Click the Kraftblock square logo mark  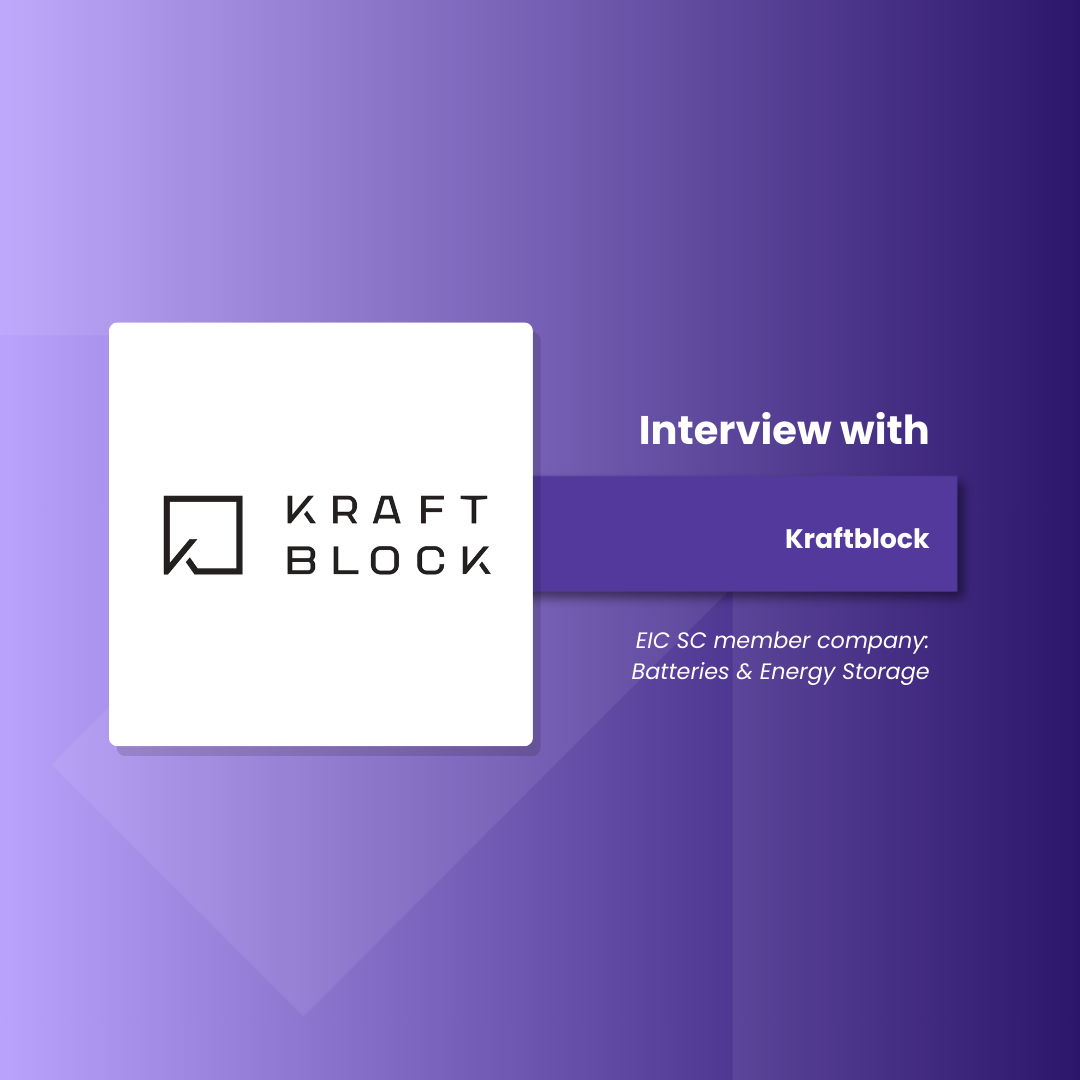203,535
